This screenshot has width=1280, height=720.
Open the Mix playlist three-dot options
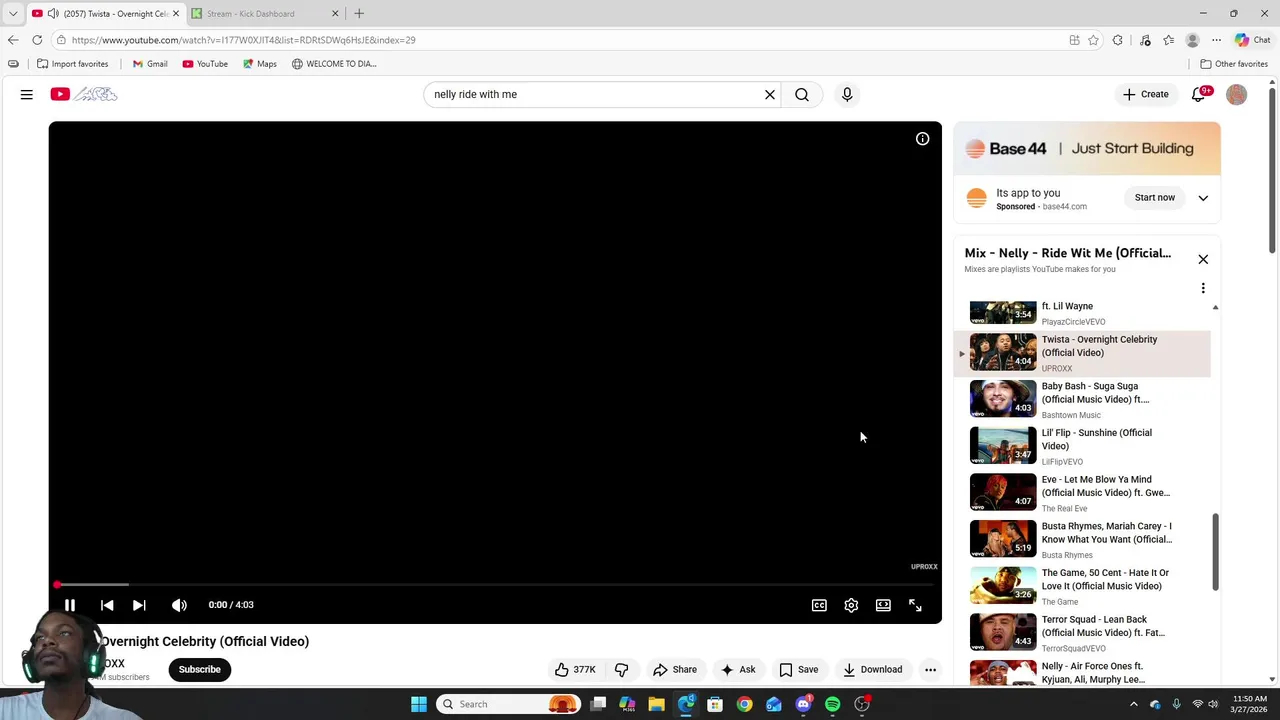coord(1203,288)
